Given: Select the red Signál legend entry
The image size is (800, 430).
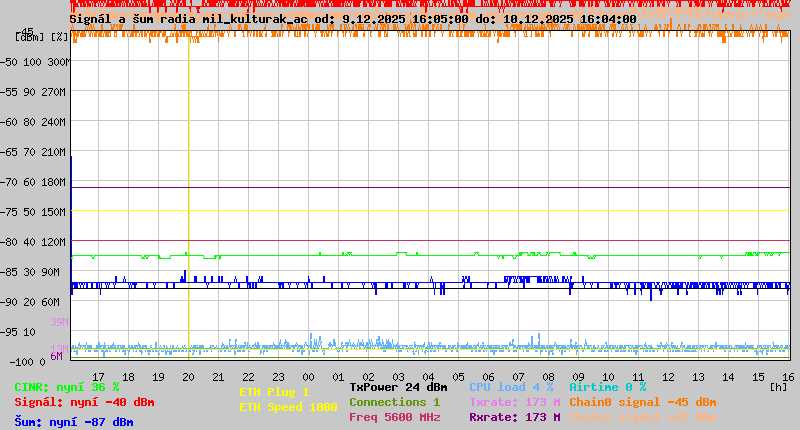Looking at the screenshot, I should [84, 402].
